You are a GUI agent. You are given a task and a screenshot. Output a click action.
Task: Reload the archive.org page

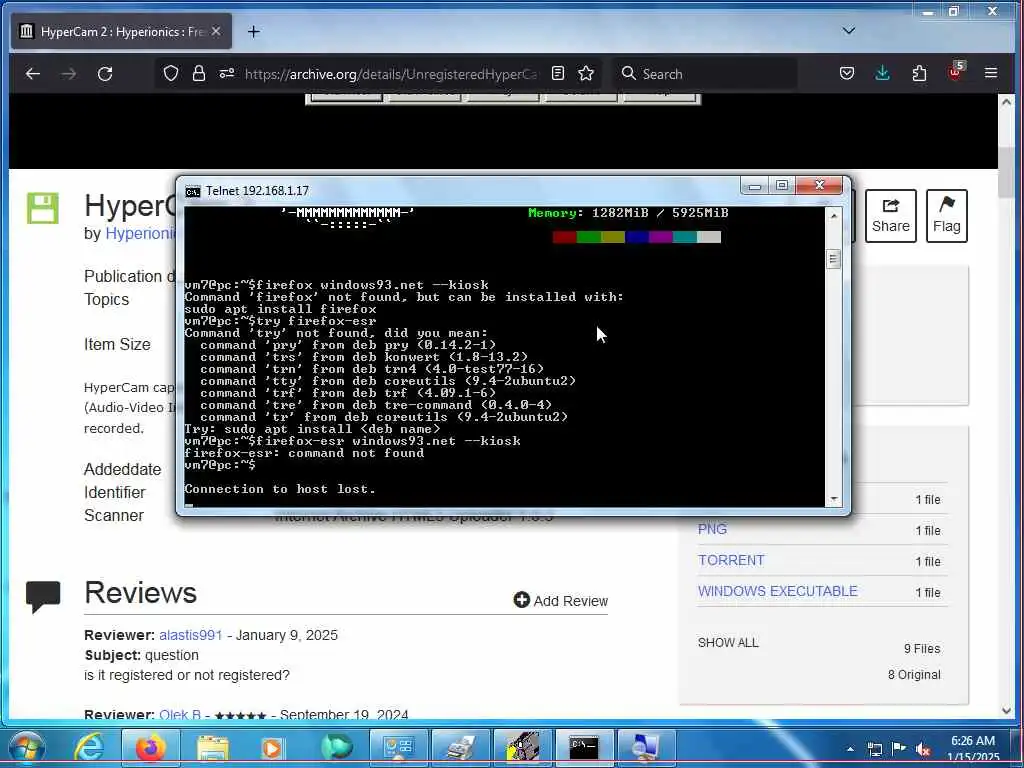point(105,74)
